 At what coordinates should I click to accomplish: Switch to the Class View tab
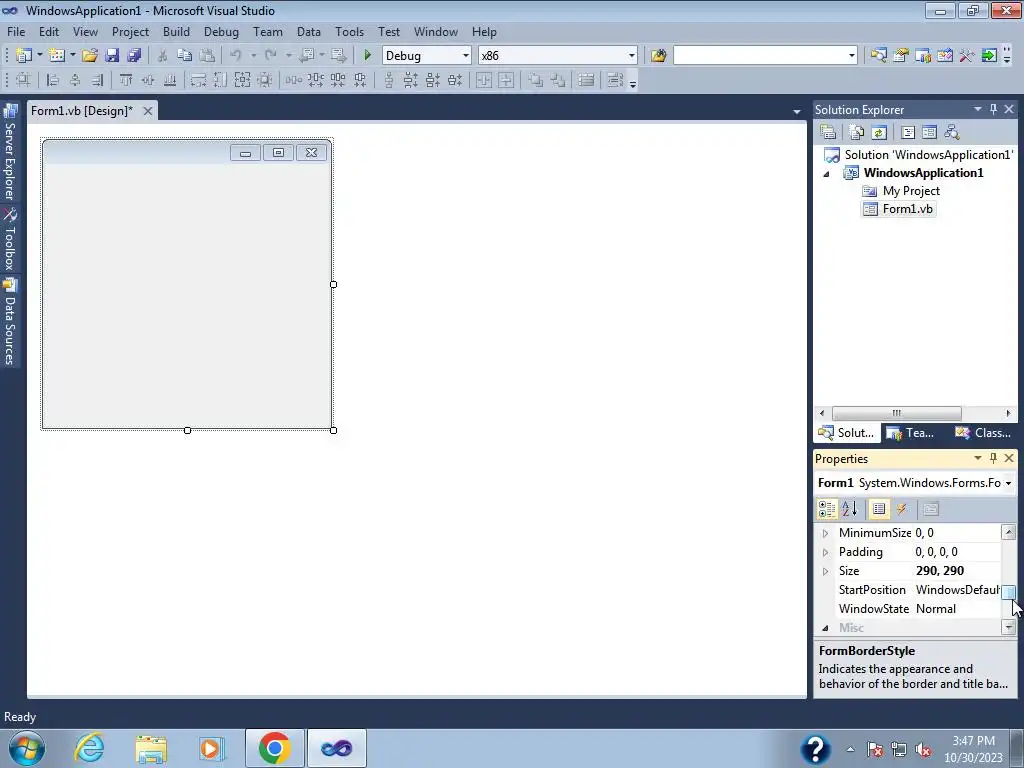(982, 433)
